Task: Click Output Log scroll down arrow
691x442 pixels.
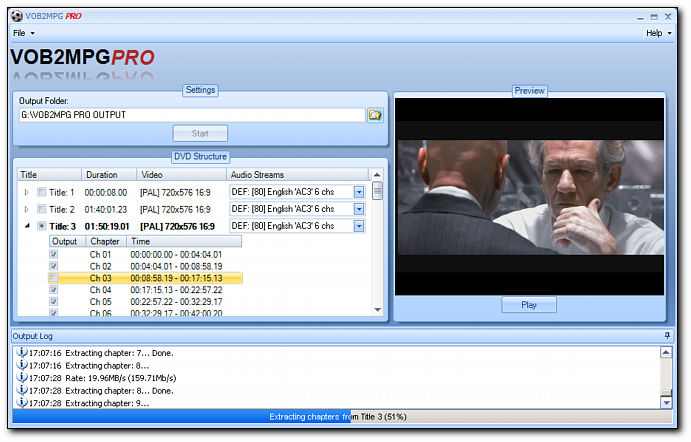Action: pyautogui.click(x=666, y=402)
